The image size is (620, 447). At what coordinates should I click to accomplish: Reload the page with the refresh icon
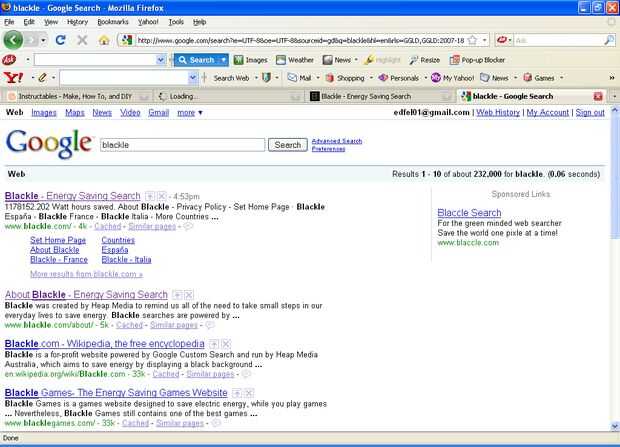pos(60,40)
